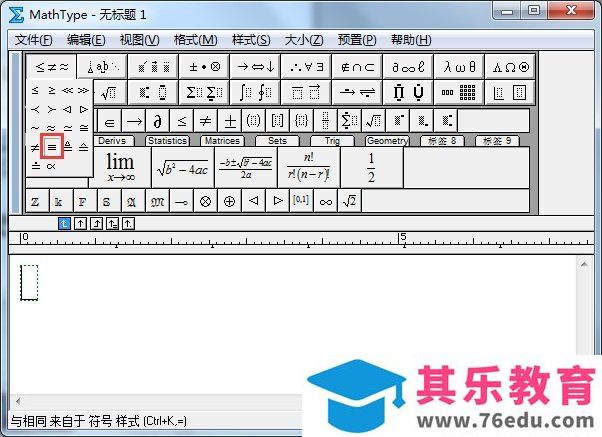Open the summation templates palette

(204, 93)
